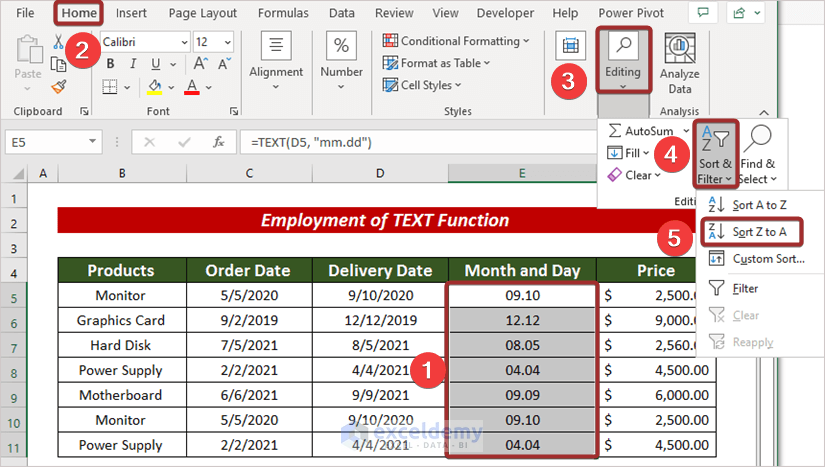
Task: Apply the yellow fill color swatch
Action: (x=153, y=86)
